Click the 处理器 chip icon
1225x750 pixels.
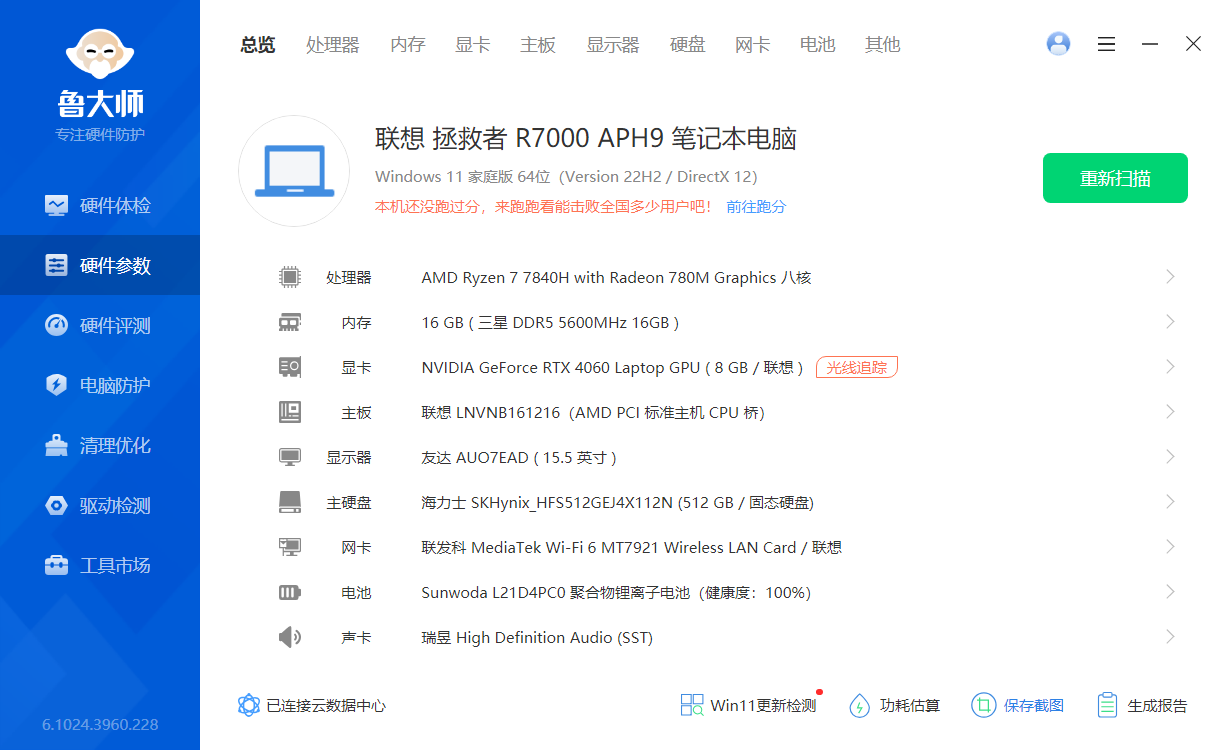(x=290, y=277)
